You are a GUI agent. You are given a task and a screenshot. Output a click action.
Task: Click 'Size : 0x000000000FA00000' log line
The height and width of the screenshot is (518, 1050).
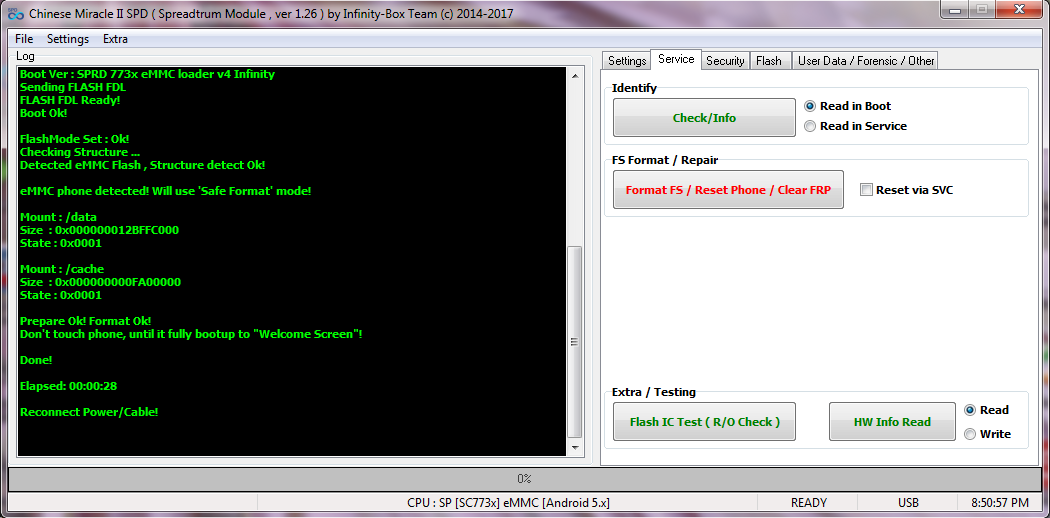click(100, 282)
